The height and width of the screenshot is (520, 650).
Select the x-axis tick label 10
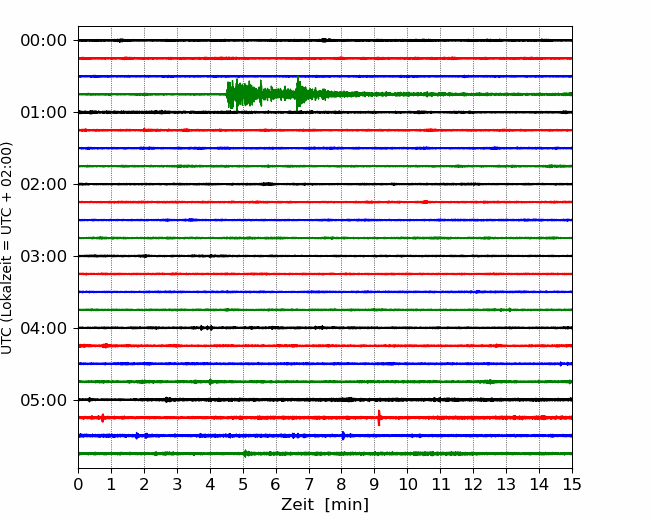(x=407, y=484)
